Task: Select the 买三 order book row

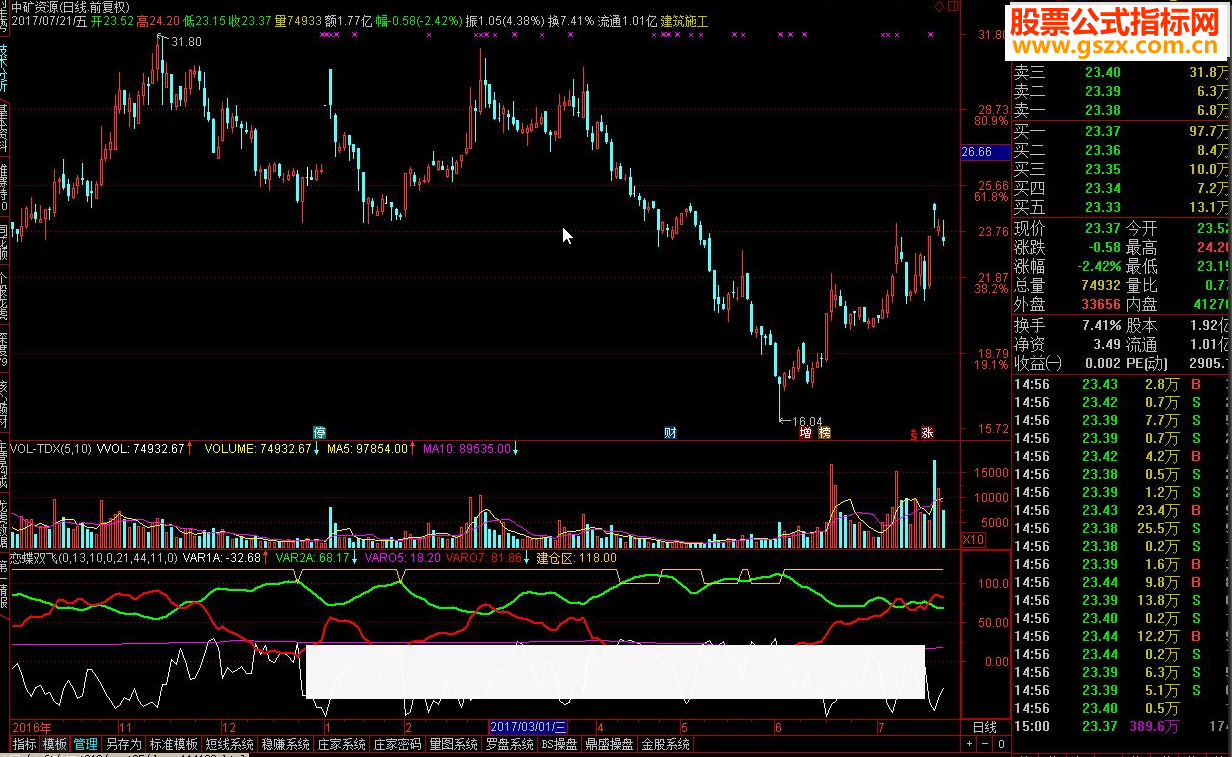Action: point(1121,169)
